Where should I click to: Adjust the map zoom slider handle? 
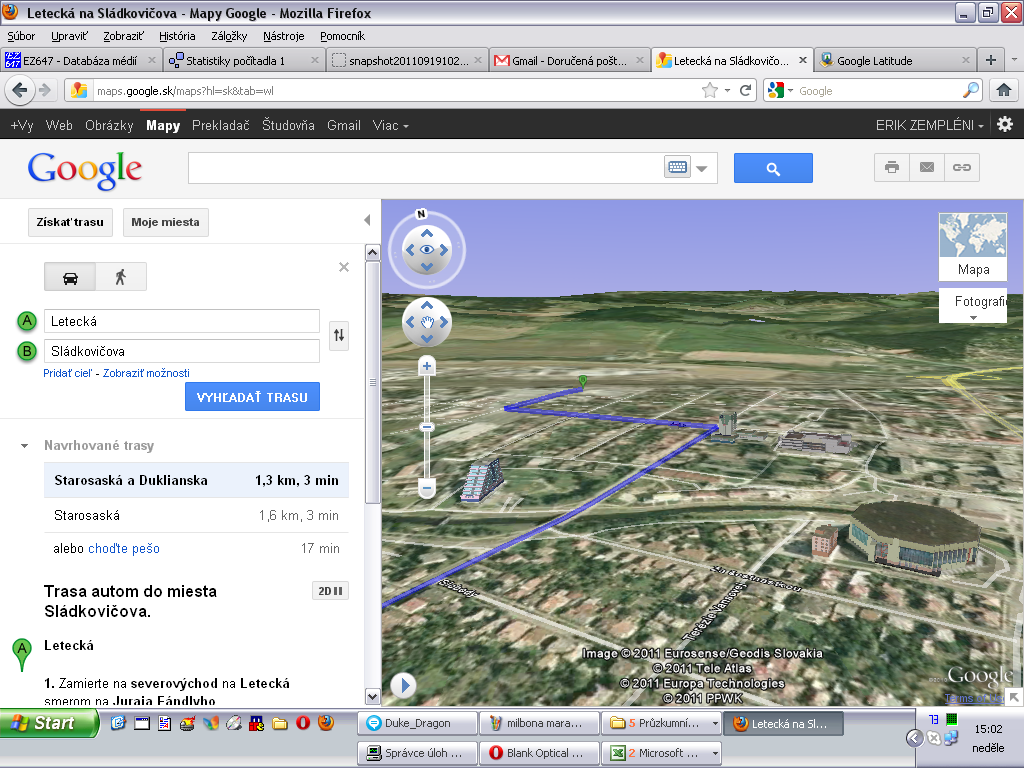click(x=426, y=427)
